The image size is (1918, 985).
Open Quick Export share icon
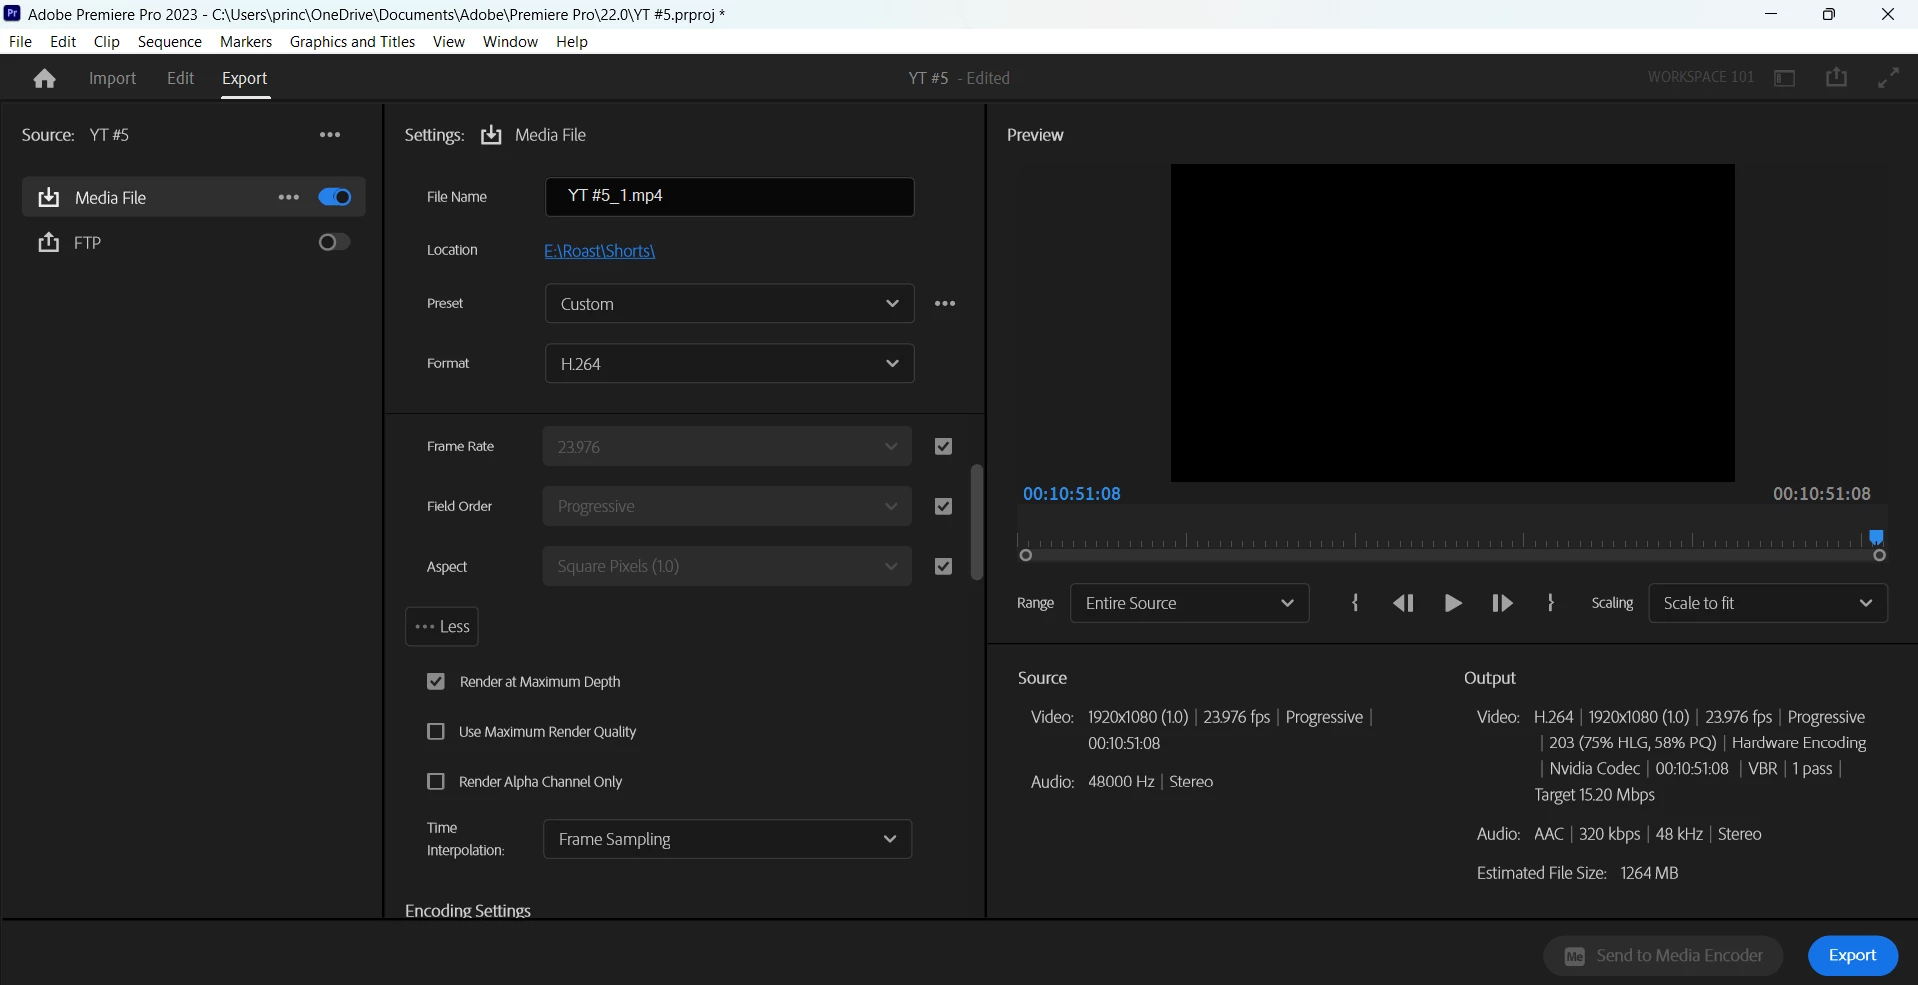[1837, 77]
